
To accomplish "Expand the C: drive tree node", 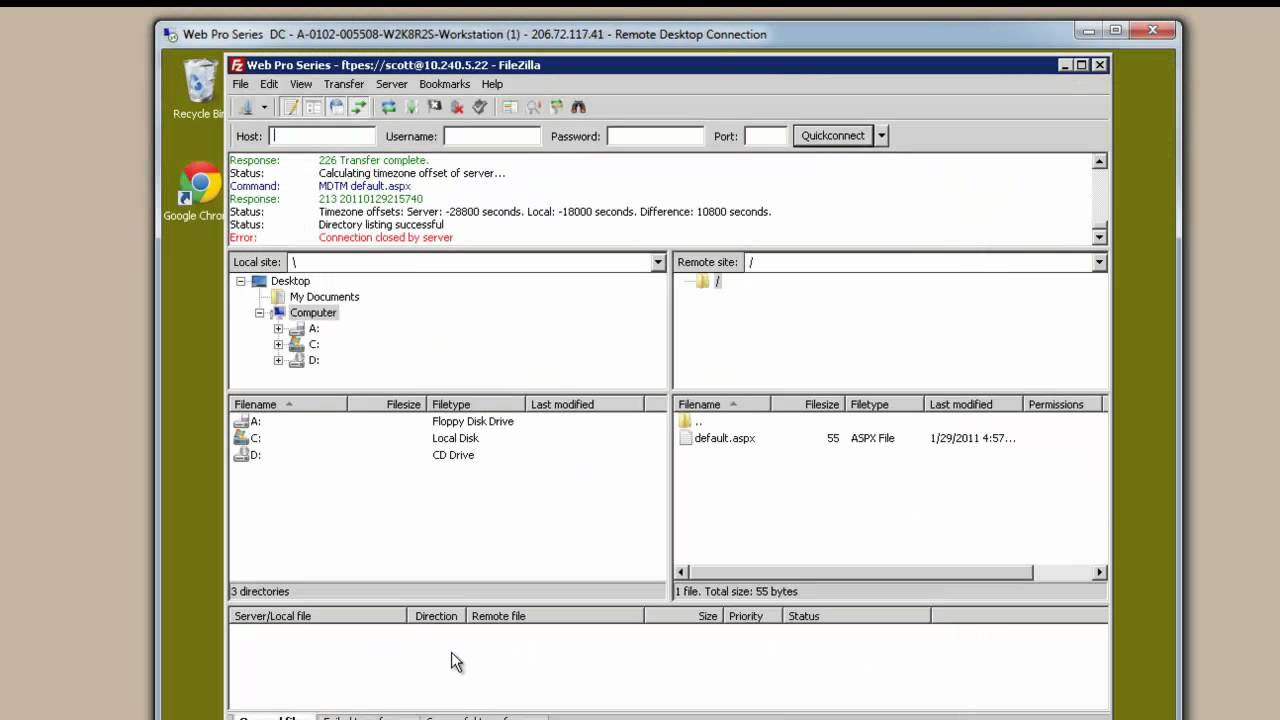I will point(279,344).
